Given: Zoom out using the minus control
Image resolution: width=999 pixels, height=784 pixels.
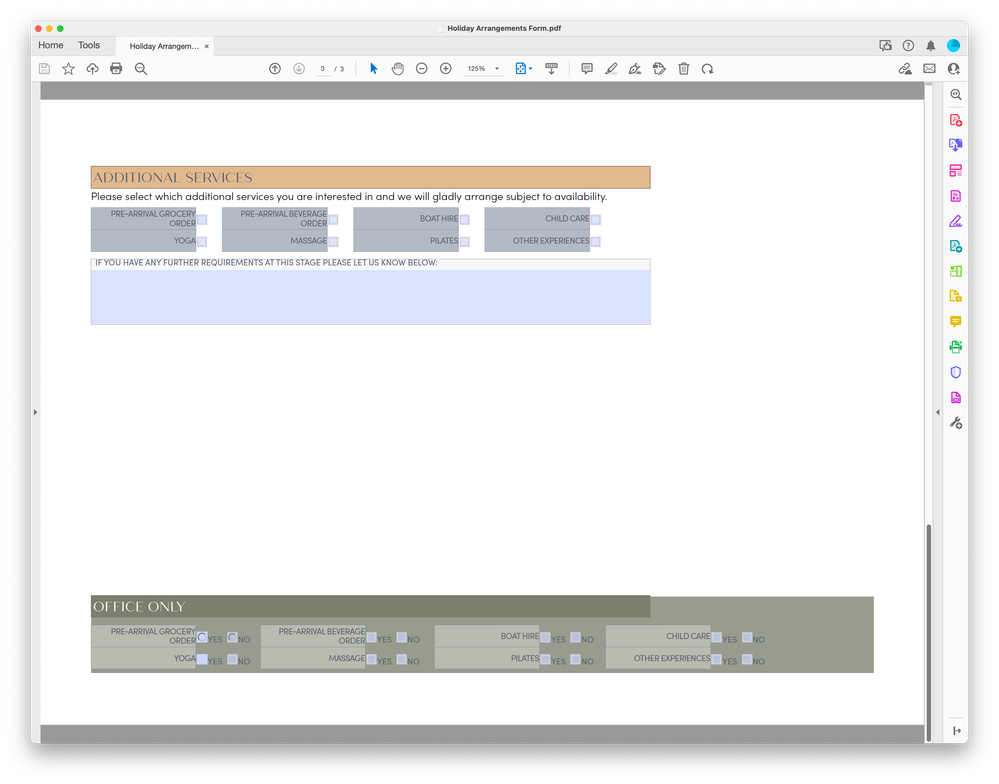Looking at the screenshot, I should tap(421, 68).
